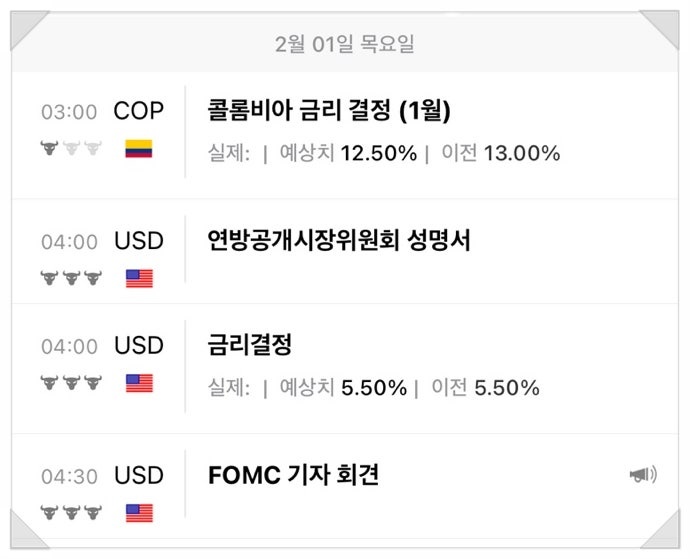Viewport: 690px width, 559px height.
Task: Click the Colombia flag icon
Action: tap(139, 149)
